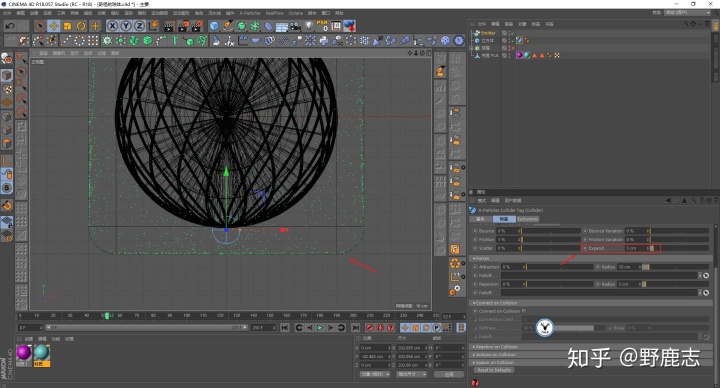Activate the Scale tool
The height and width of the screenshot is (388, 720).
[x=68, y=26]
